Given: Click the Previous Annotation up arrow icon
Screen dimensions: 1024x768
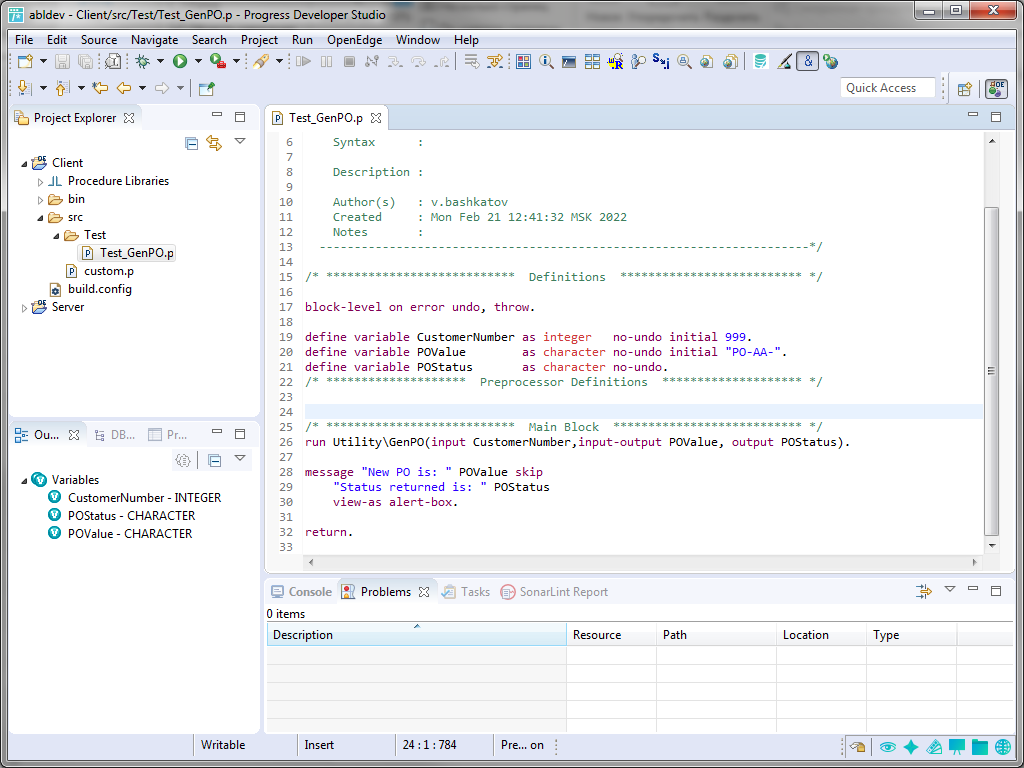Looking at the screenshot, I should tap(63, 88).
